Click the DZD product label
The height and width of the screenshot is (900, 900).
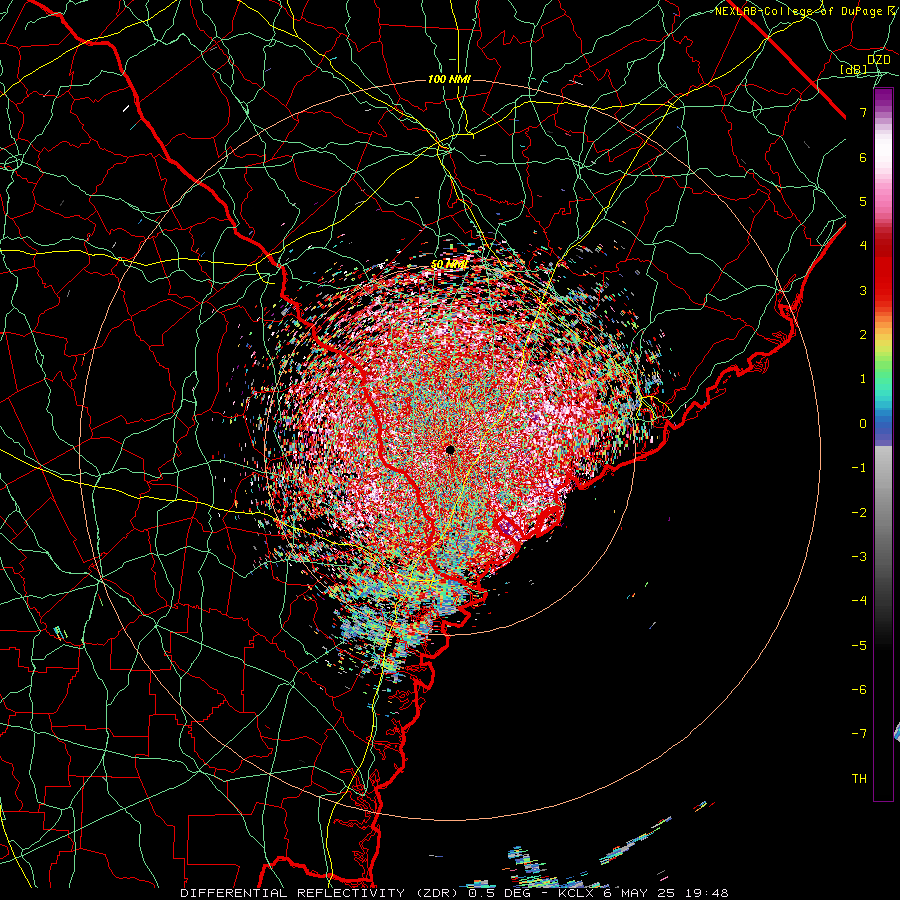pyautogui.click(x=878, y=60)
